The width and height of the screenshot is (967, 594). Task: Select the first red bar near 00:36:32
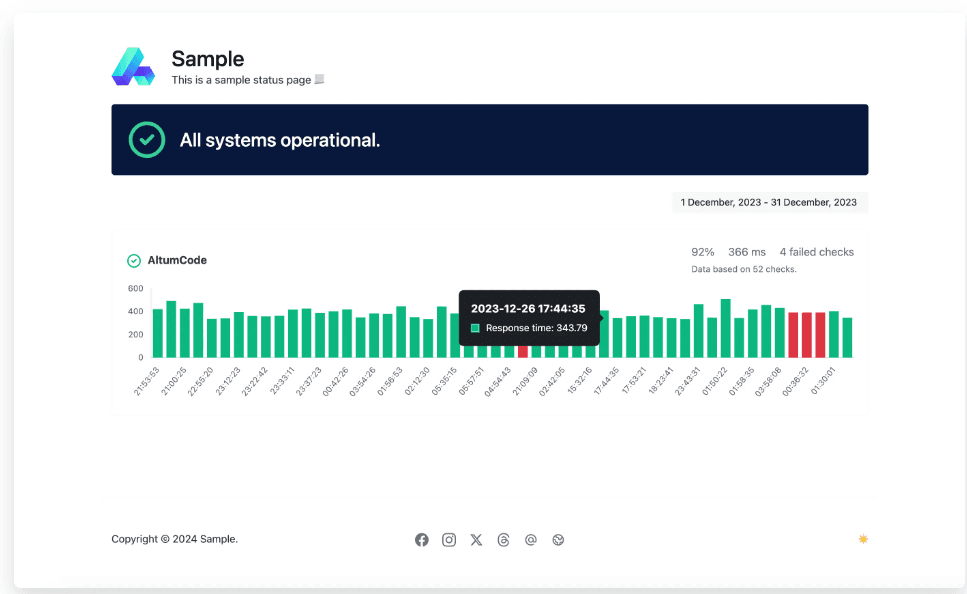click(x=793, y=335)
